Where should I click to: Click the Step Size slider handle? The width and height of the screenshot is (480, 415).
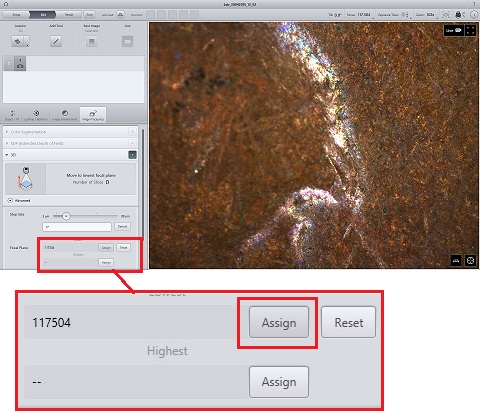[66, 216]
